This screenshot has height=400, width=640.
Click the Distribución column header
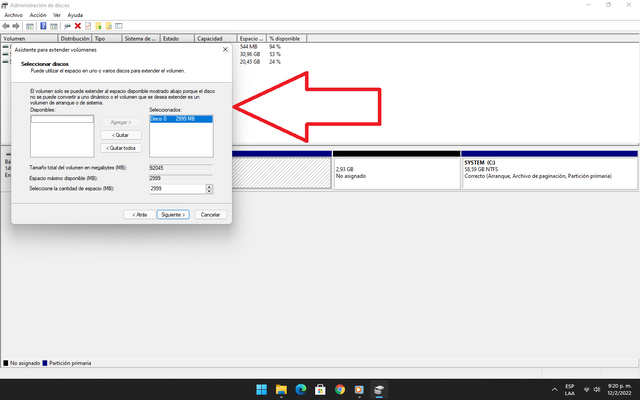(75, 38)
